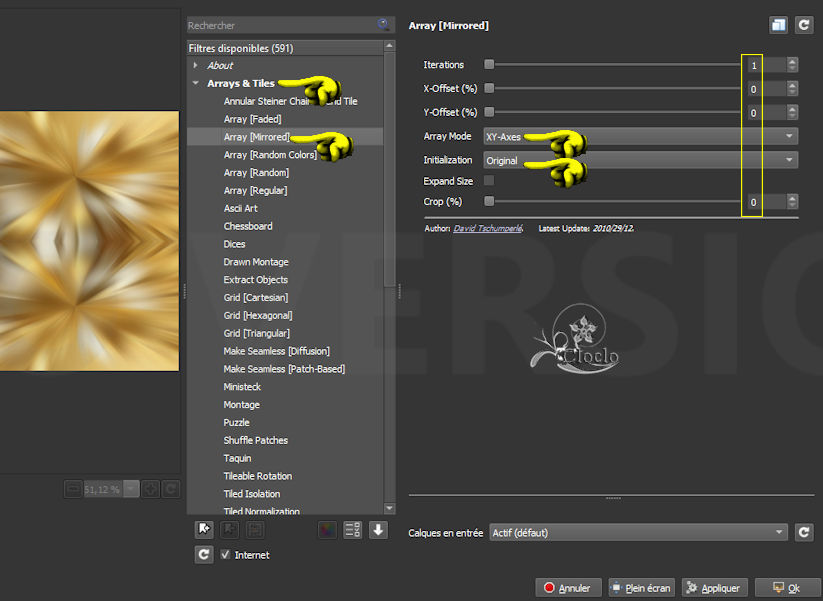Enable the Expand Size checkbox
Screen dimensions: 823x601
pos(489,181)
